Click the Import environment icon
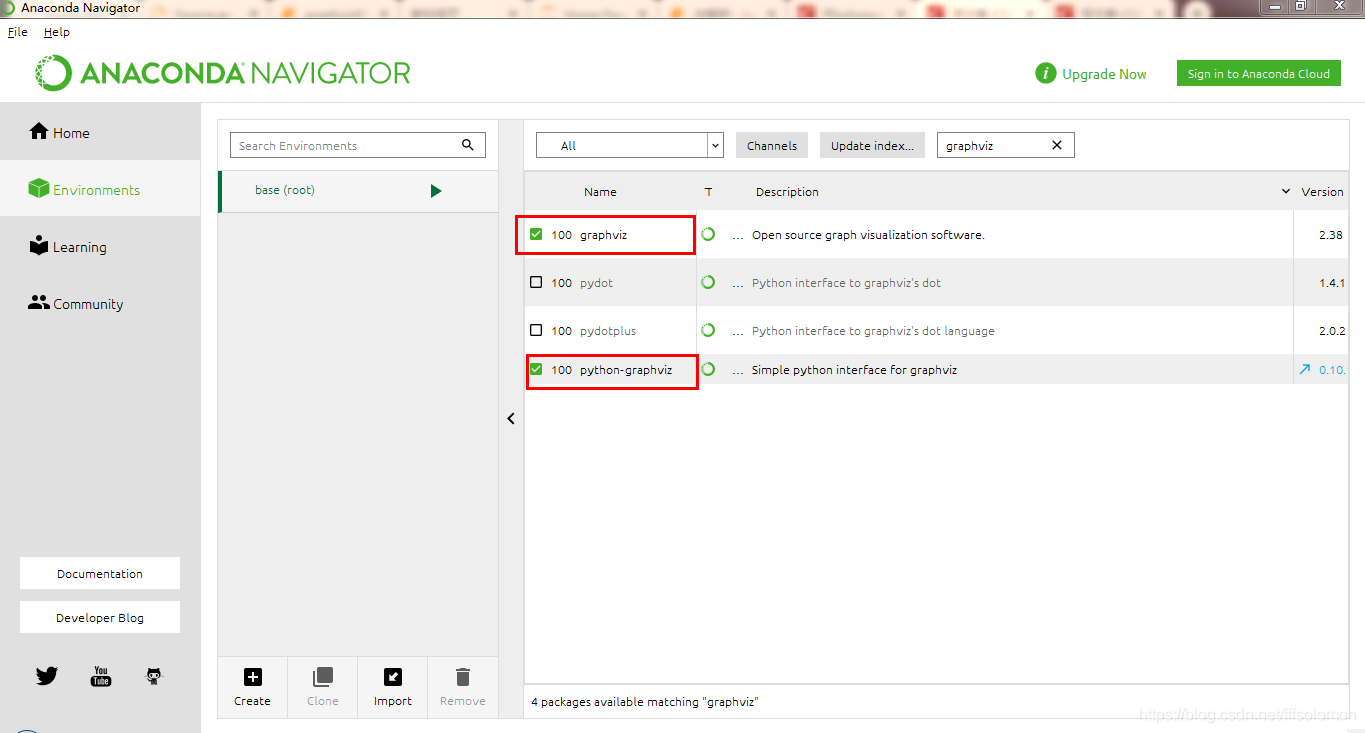The width and height of the screenshot is (1365, 733). [x=393, y=677]
